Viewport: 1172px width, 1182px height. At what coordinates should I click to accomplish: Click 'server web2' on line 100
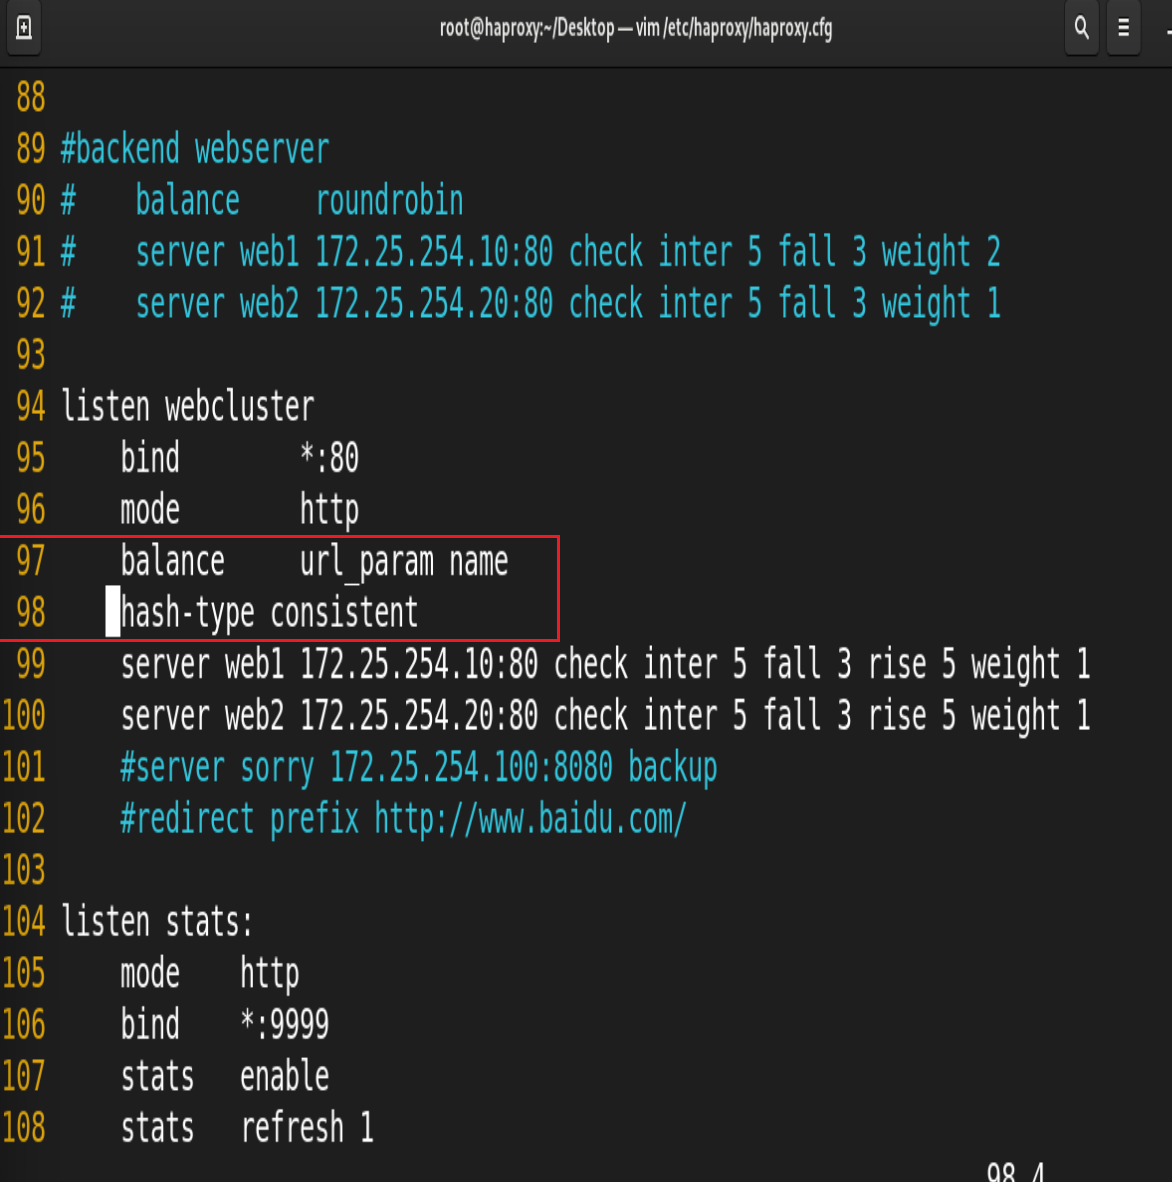click(x=202, y=715)
